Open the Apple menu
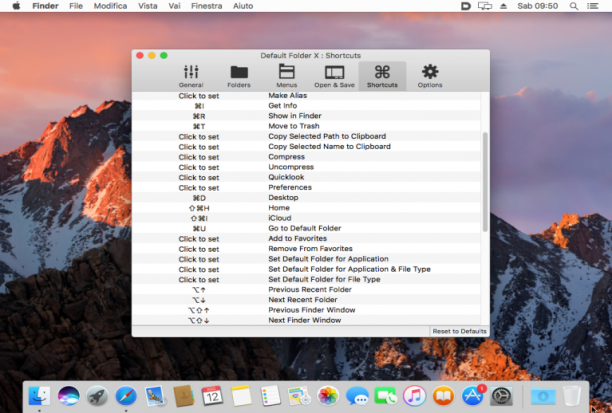Screen dimensions: 612x413 coord(16,6)
